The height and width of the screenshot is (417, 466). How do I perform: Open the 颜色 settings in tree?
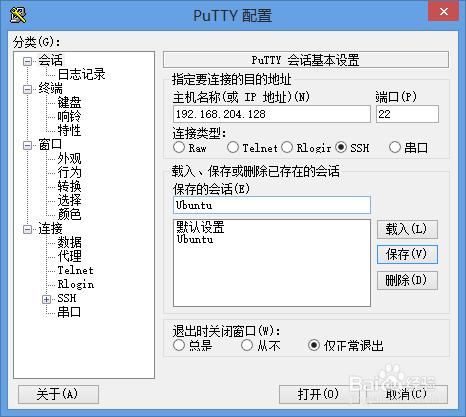click(69, 214)
